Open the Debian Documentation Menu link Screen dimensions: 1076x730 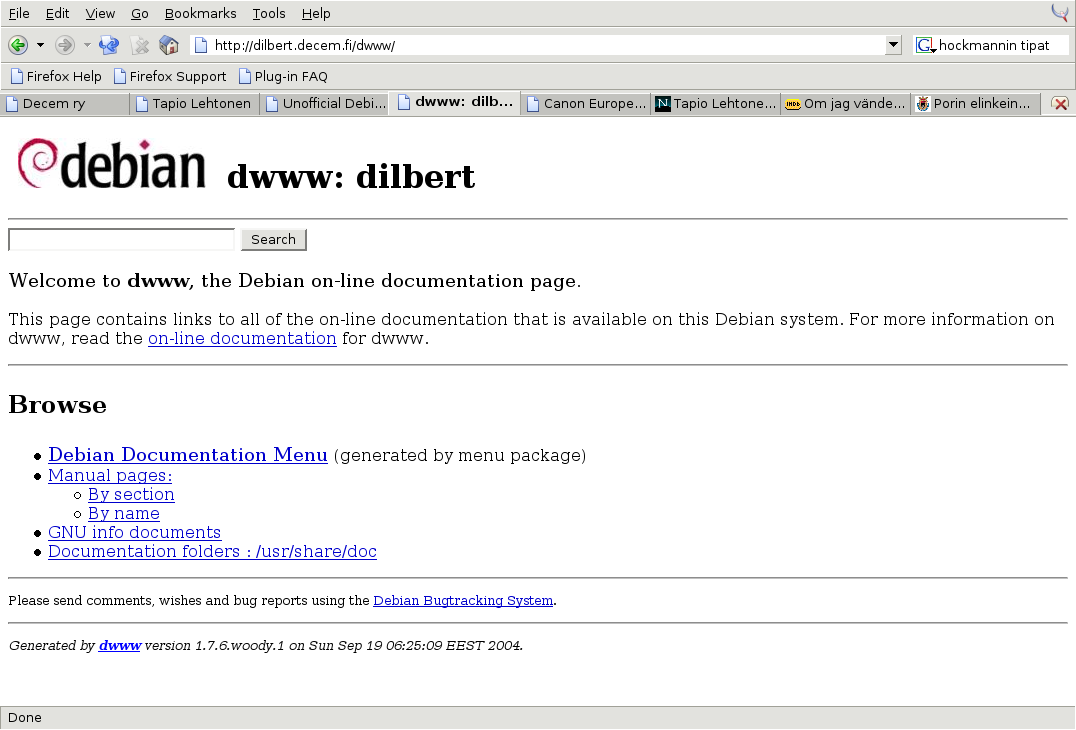pos(188,455)
